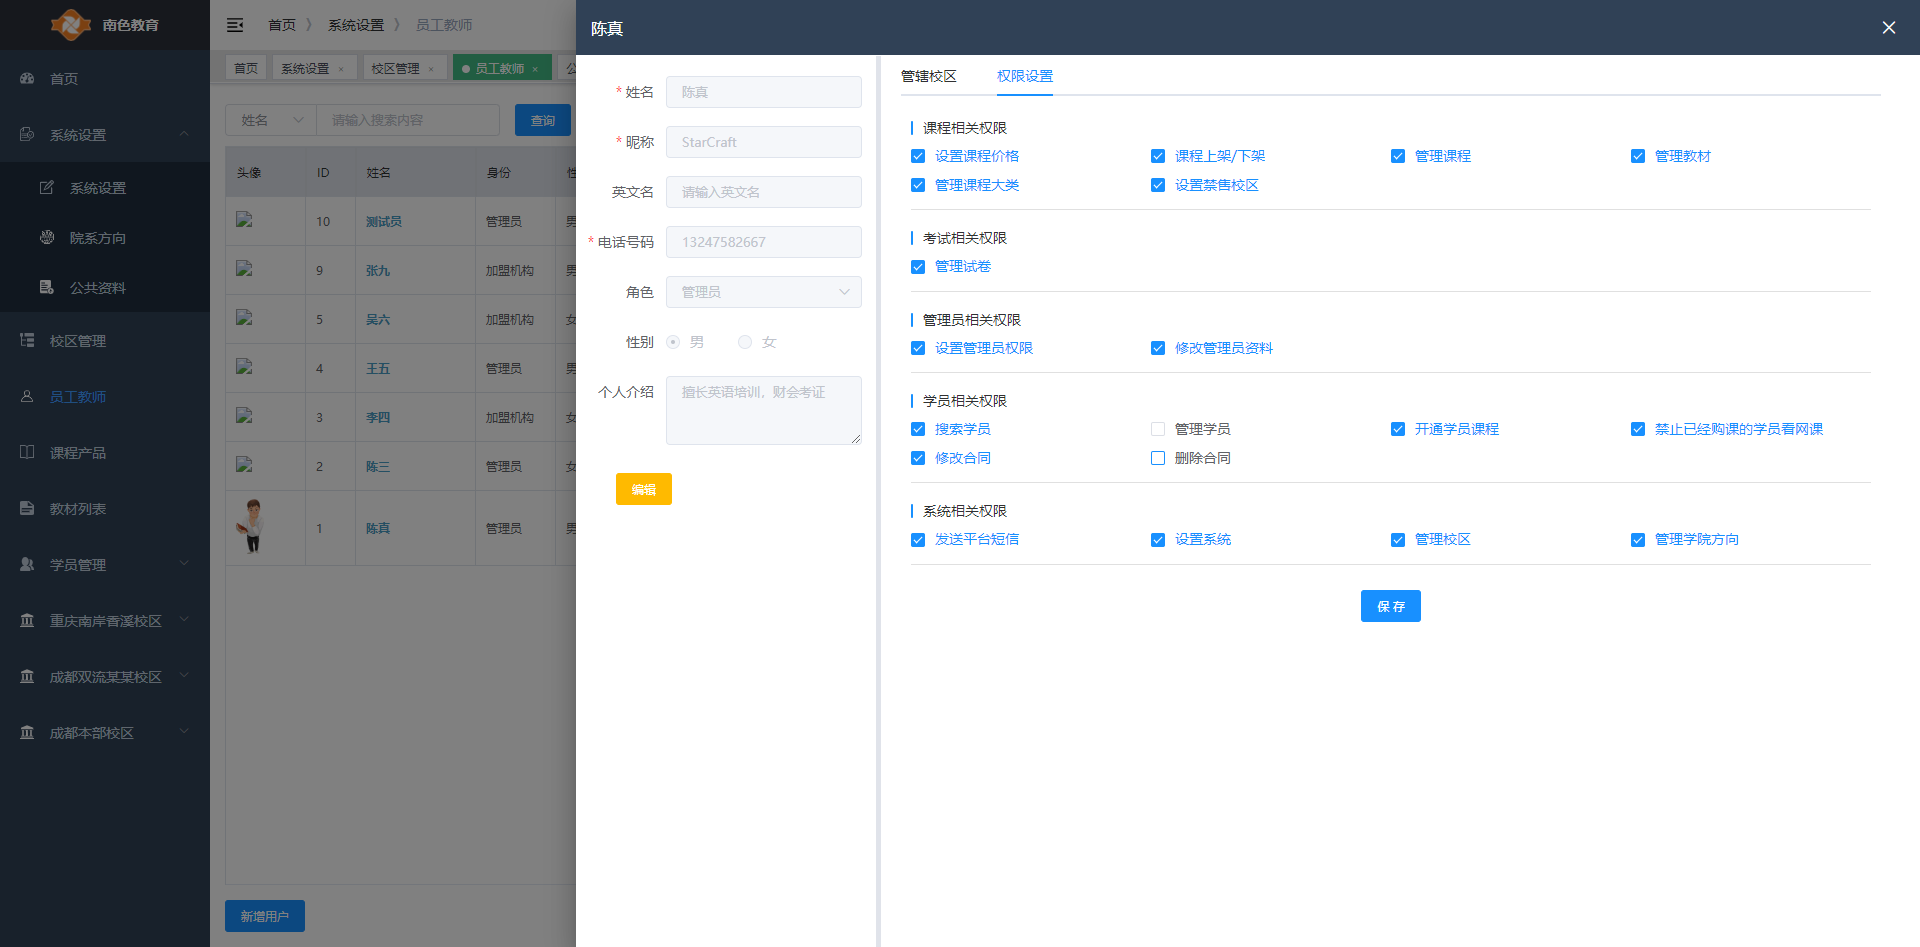
Task: Switch to the 权限设置 tab
Action: [1024, 76]
